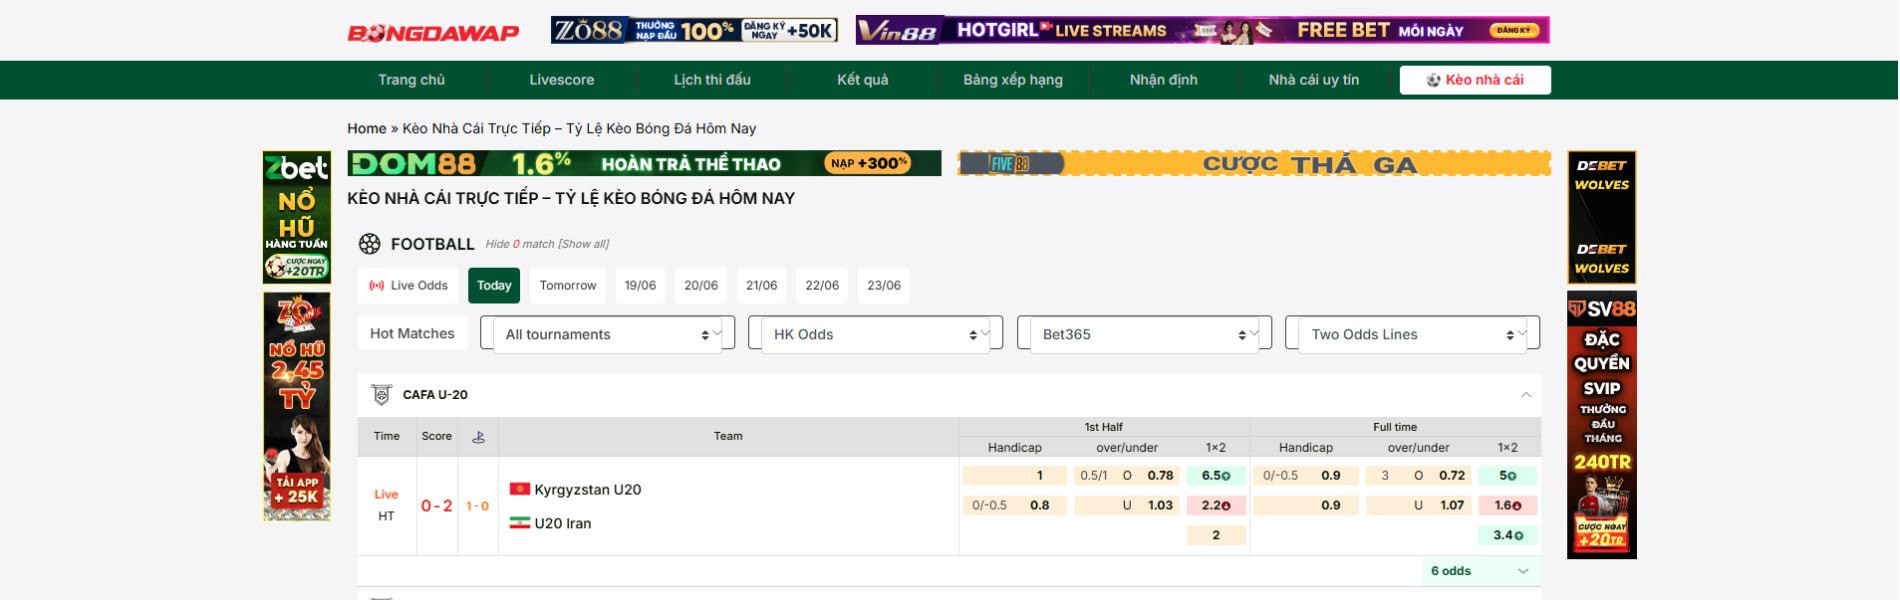The width and height of the screenshot is (1900, 600).
Task: Click the red 1.6 full-time 1x2 odds cell
Action: pyautogui.click(x=1507, y=505)
